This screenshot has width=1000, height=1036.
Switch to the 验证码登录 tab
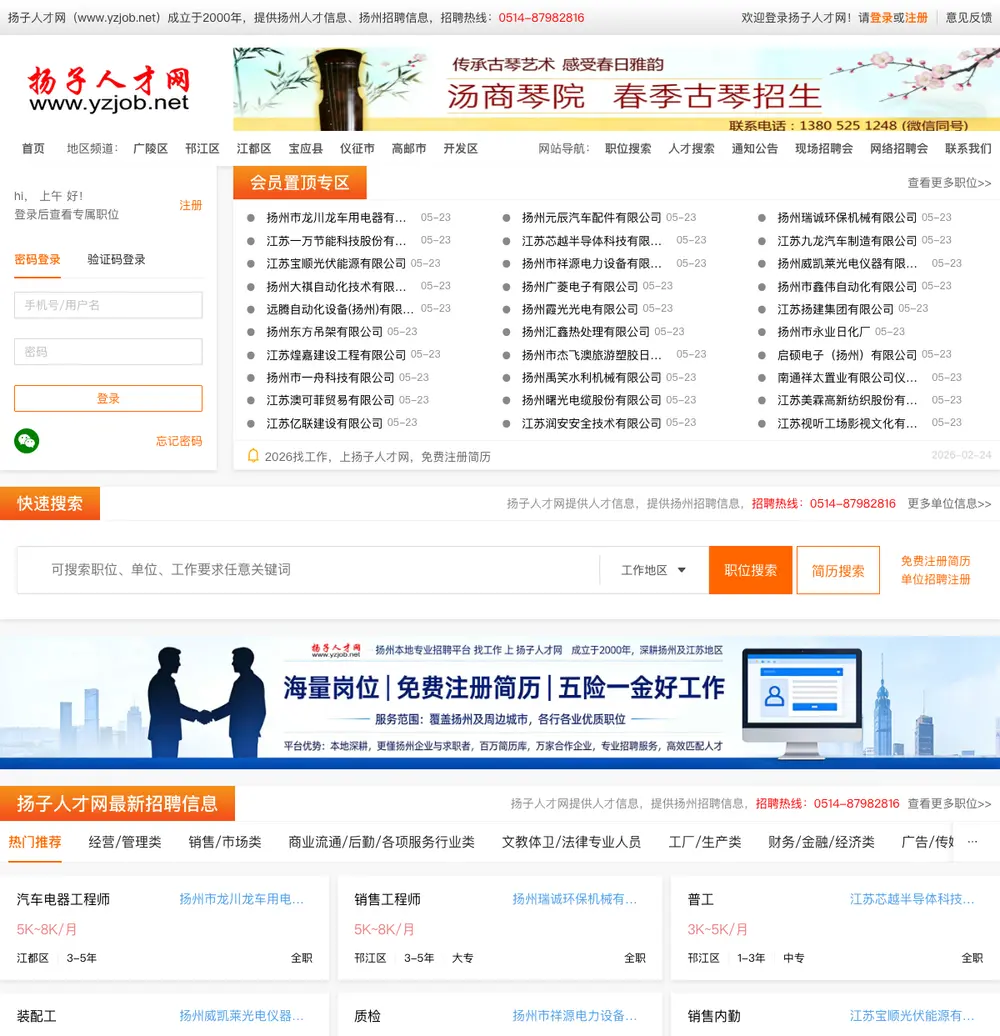tap(116, 260)
